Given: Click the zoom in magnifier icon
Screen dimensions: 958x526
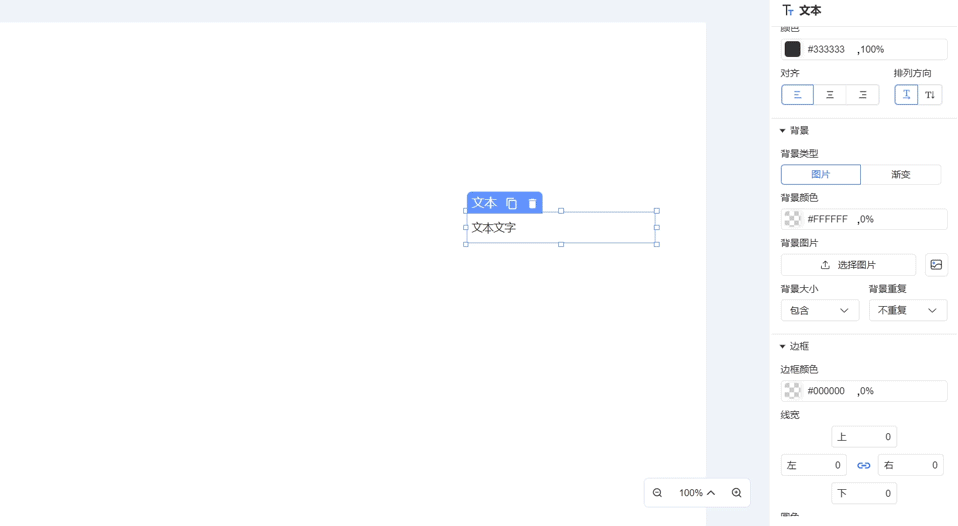Looking at the screenshot, I should point(737,493).
